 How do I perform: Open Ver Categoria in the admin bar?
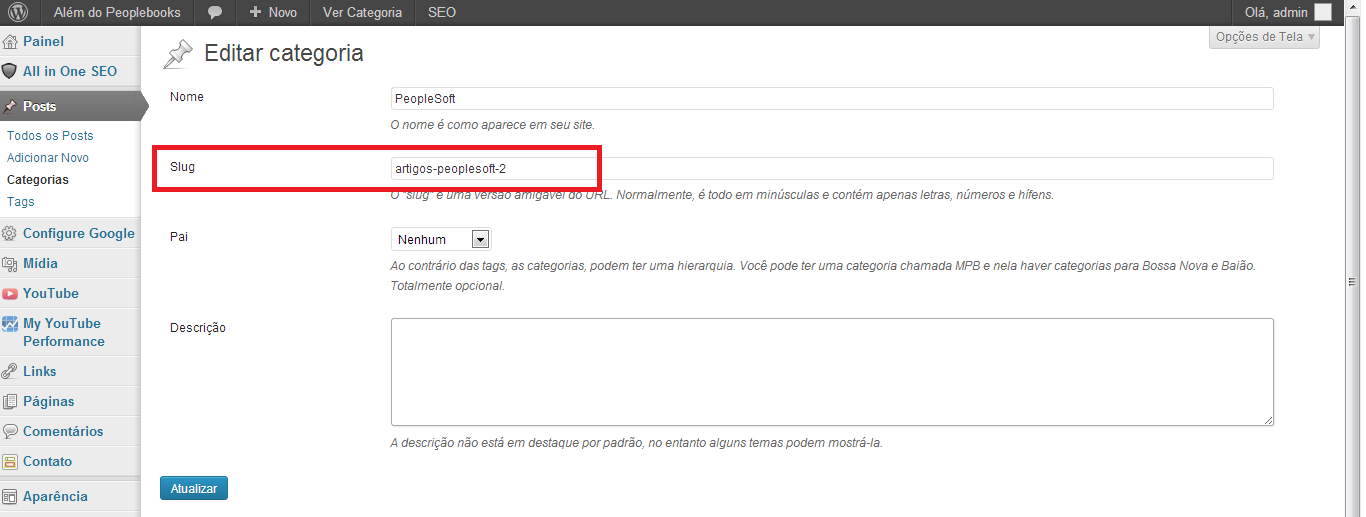tap(362, 13)
